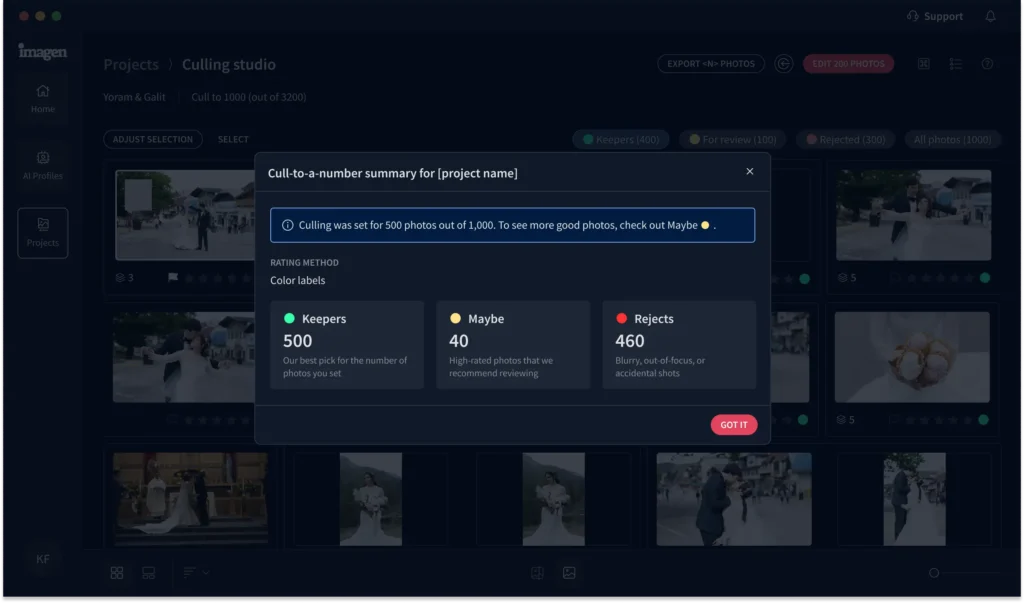Open the ADJUST SELECTION options
The image size is (1024, 603).
(x=153, y=140)
